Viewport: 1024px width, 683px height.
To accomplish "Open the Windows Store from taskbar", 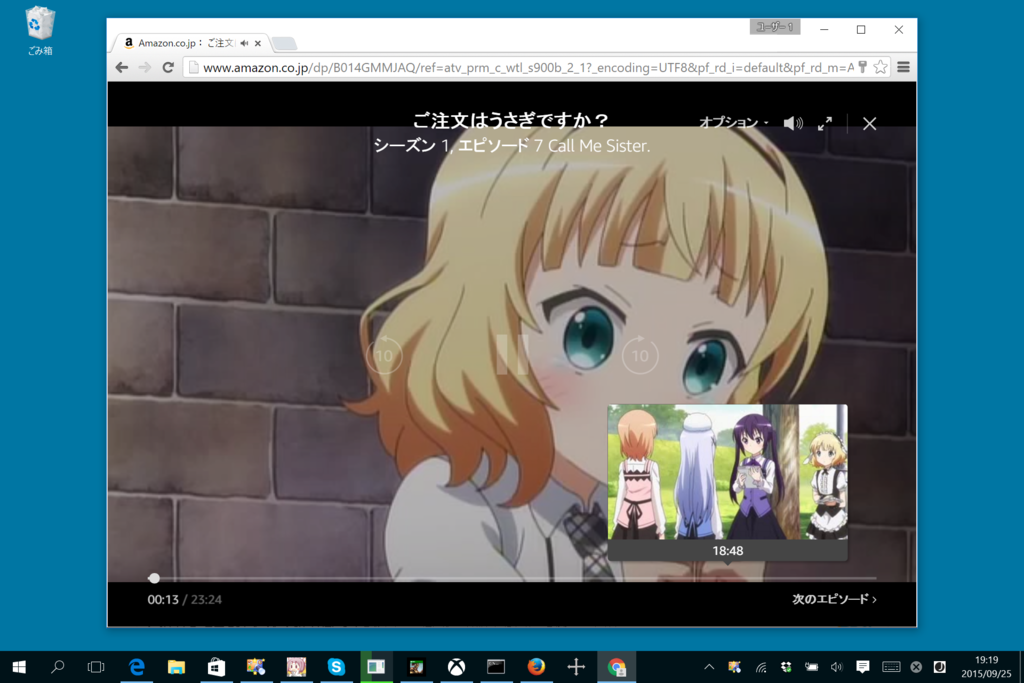I will (x=216, y=667).
